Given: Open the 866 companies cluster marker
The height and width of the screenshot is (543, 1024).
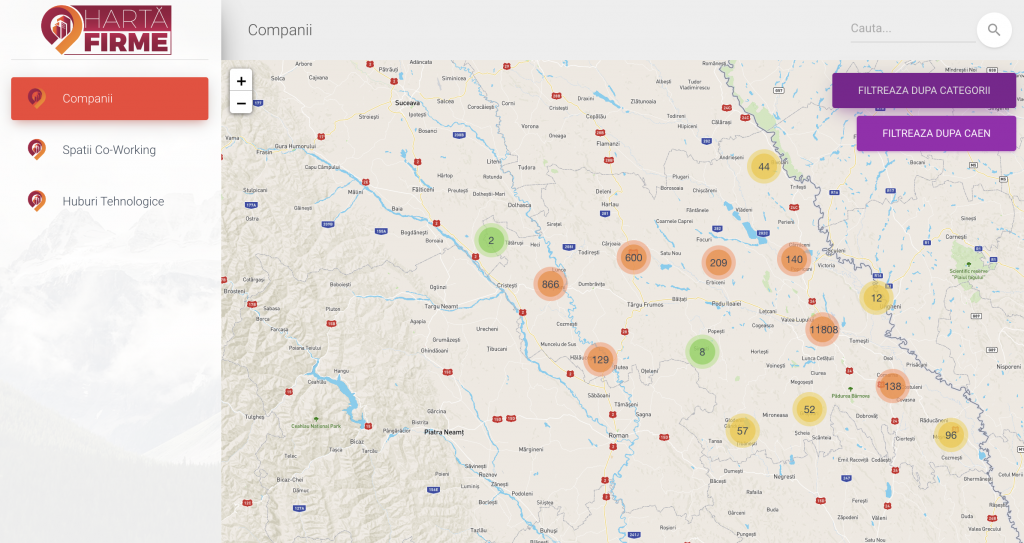Looking at the screenshot, I should point(550,284).
